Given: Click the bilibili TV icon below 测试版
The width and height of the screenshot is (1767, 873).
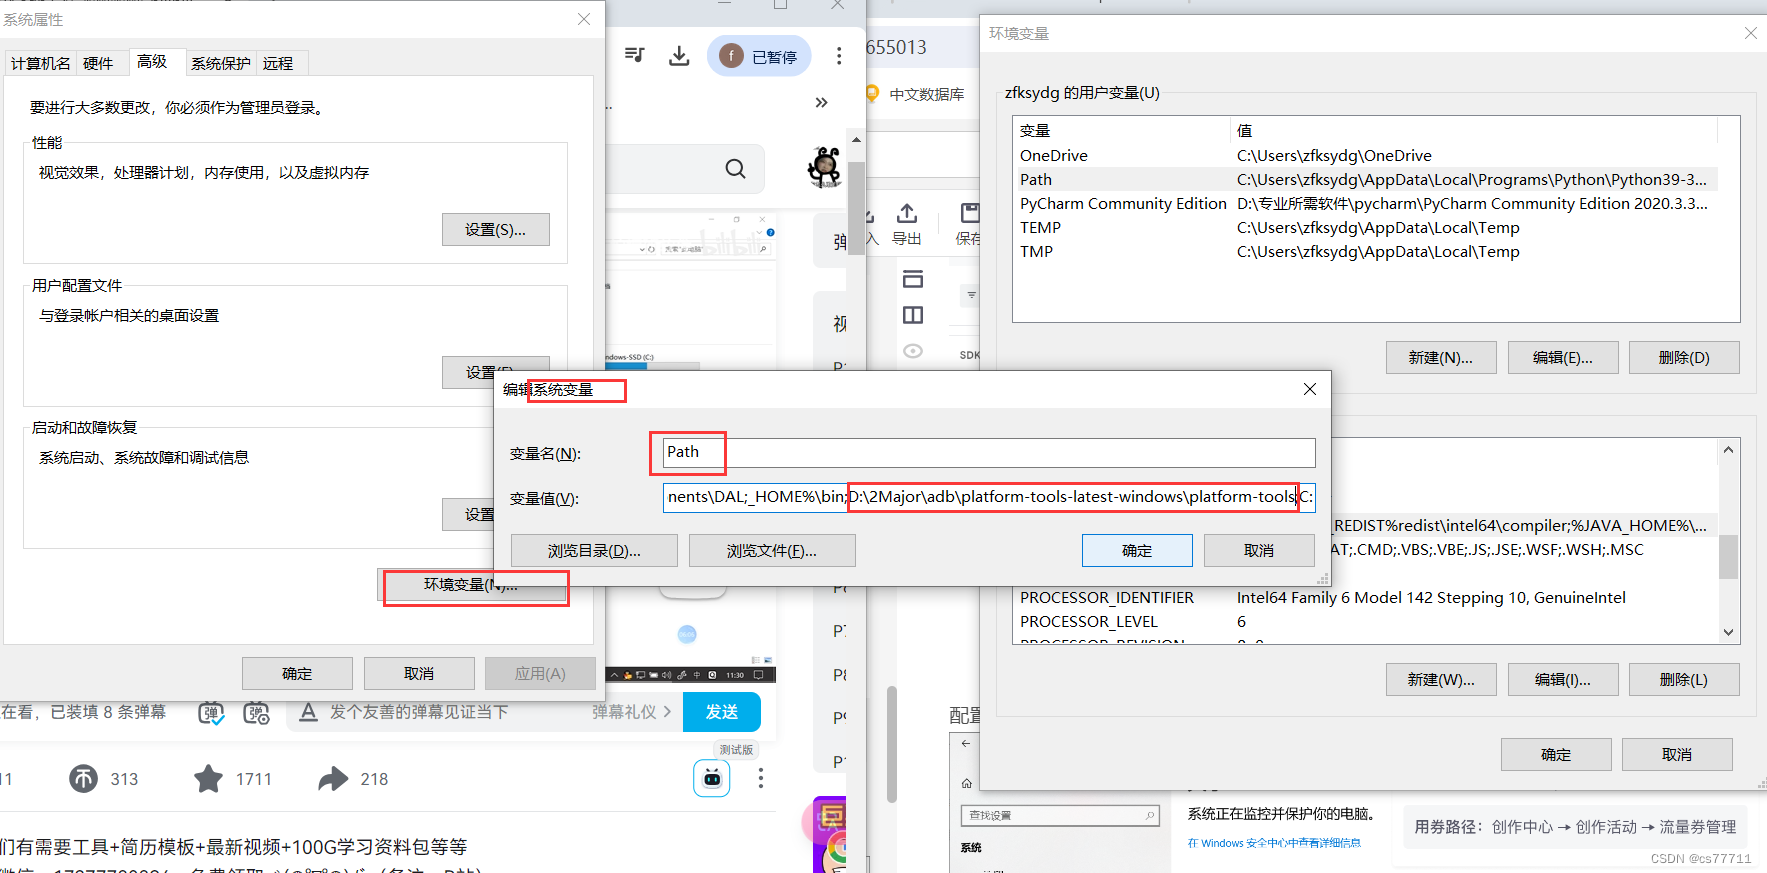Looking at the screenshot, I should point(712,778).
